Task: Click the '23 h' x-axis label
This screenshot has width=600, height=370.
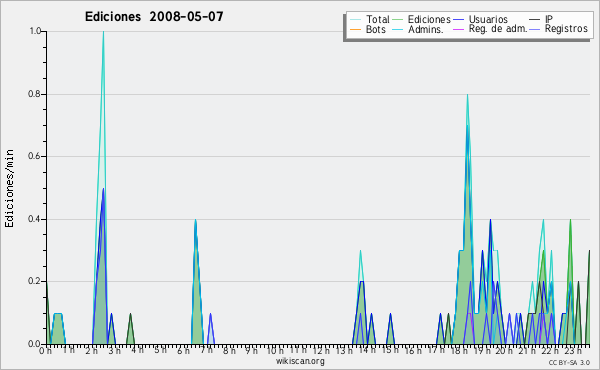Action: pos(573,351)
